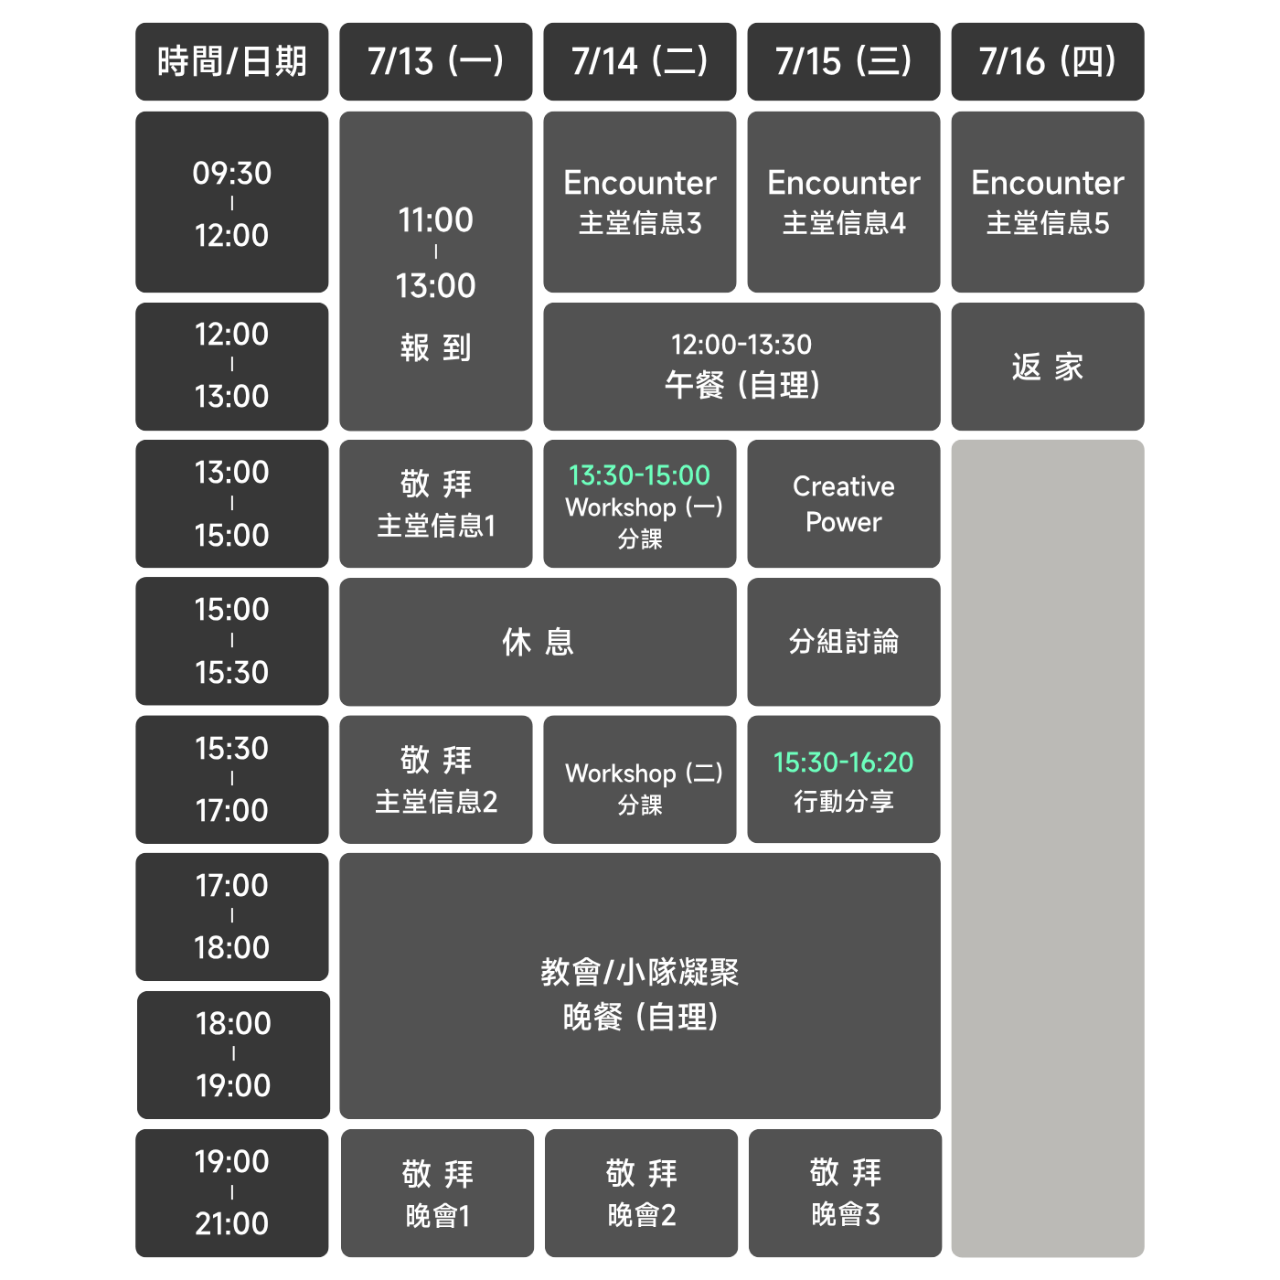Screen dimensions: 1280x1280
Task: Open the Creative Power session
Action: (x=844, y=504)
